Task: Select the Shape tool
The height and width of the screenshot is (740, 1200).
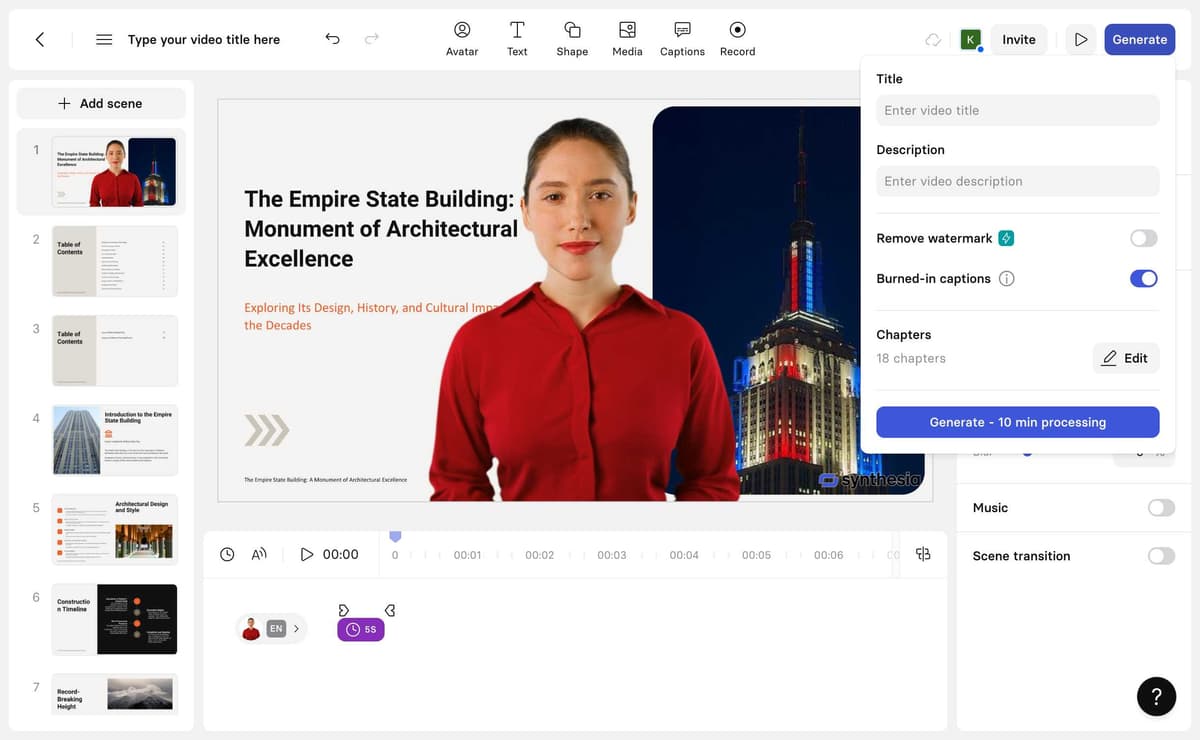Action: point(572,39)
